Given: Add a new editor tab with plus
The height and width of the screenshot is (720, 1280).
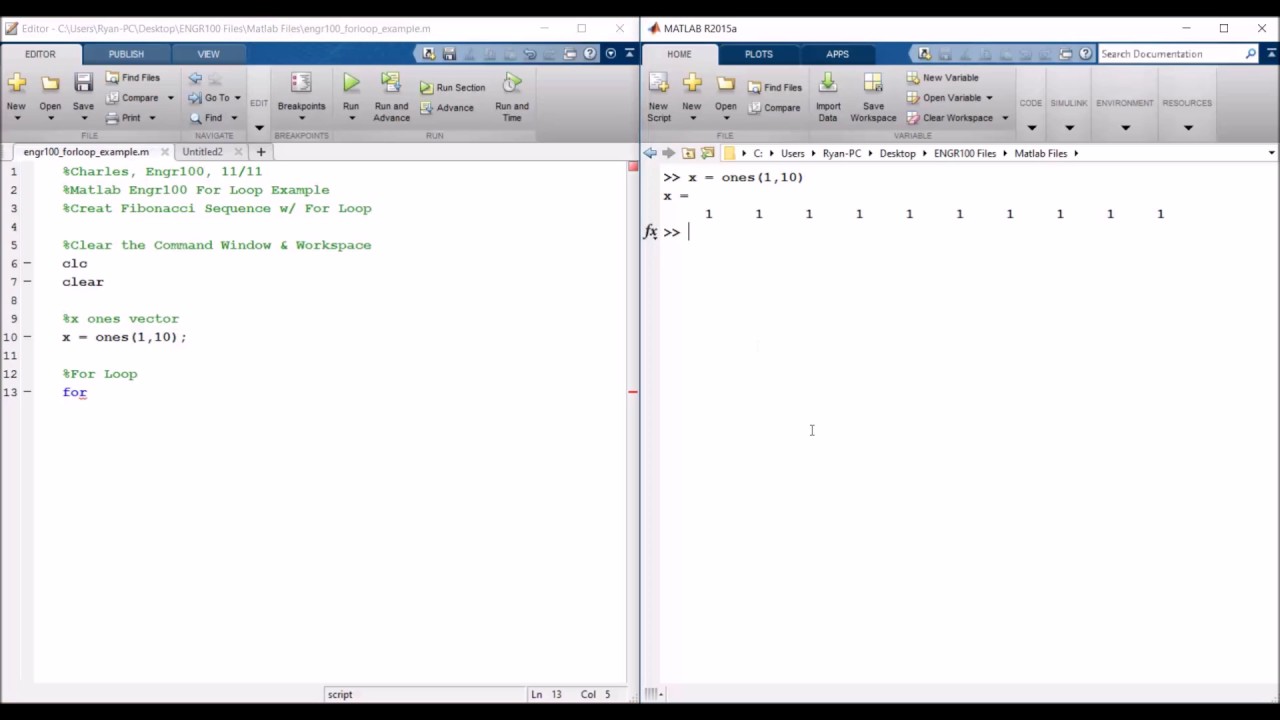Looking at the screenshot, I should point(260,152).
